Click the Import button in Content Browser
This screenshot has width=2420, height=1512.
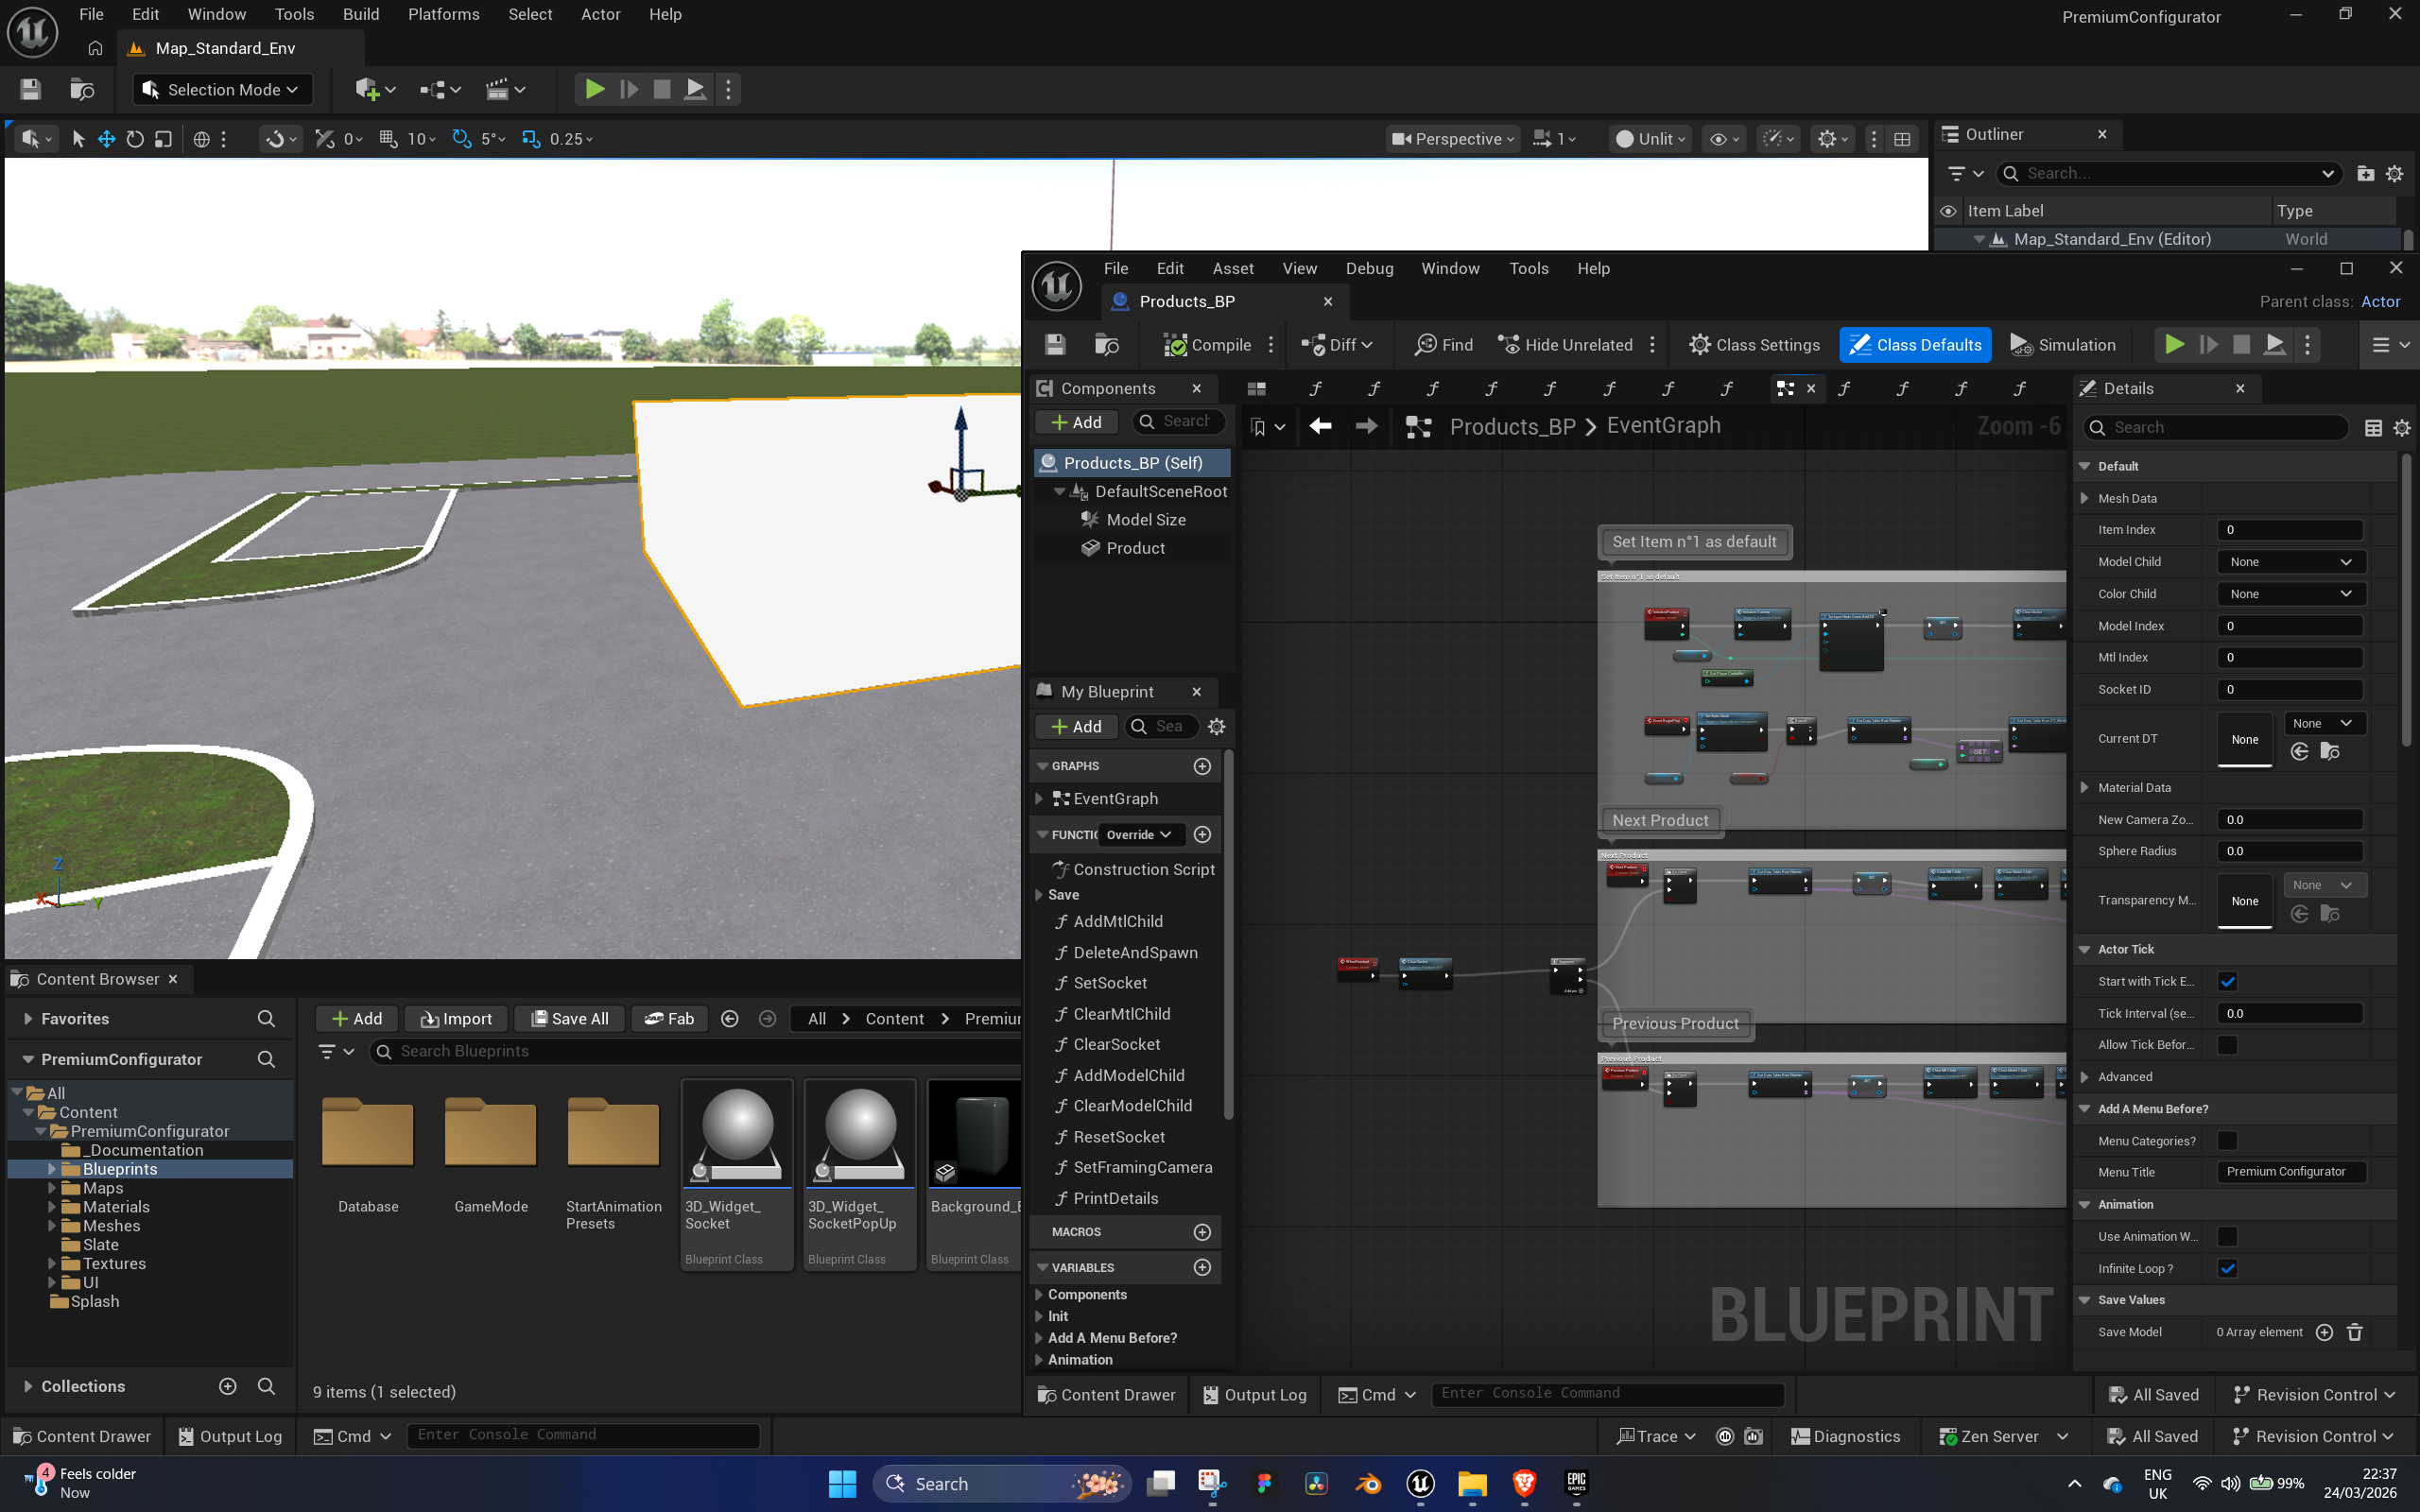pyautogui.click(x=456, y=1018)
